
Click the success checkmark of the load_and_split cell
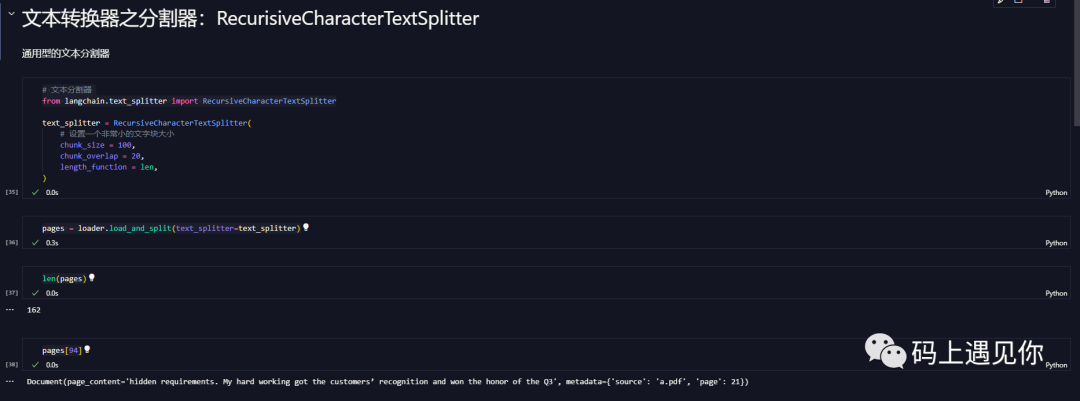36,242
